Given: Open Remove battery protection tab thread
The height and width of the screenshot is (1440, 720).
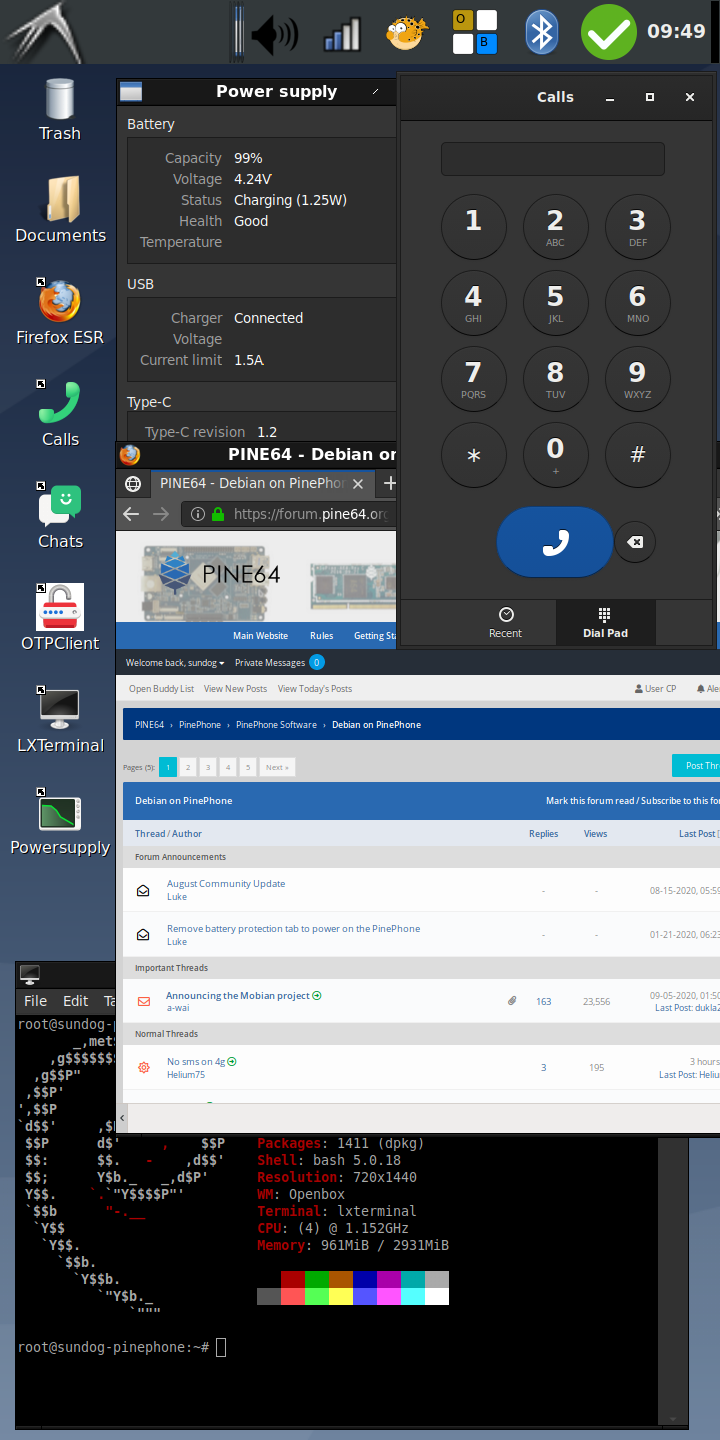Looking at the screenshot, I should point(293,929).
